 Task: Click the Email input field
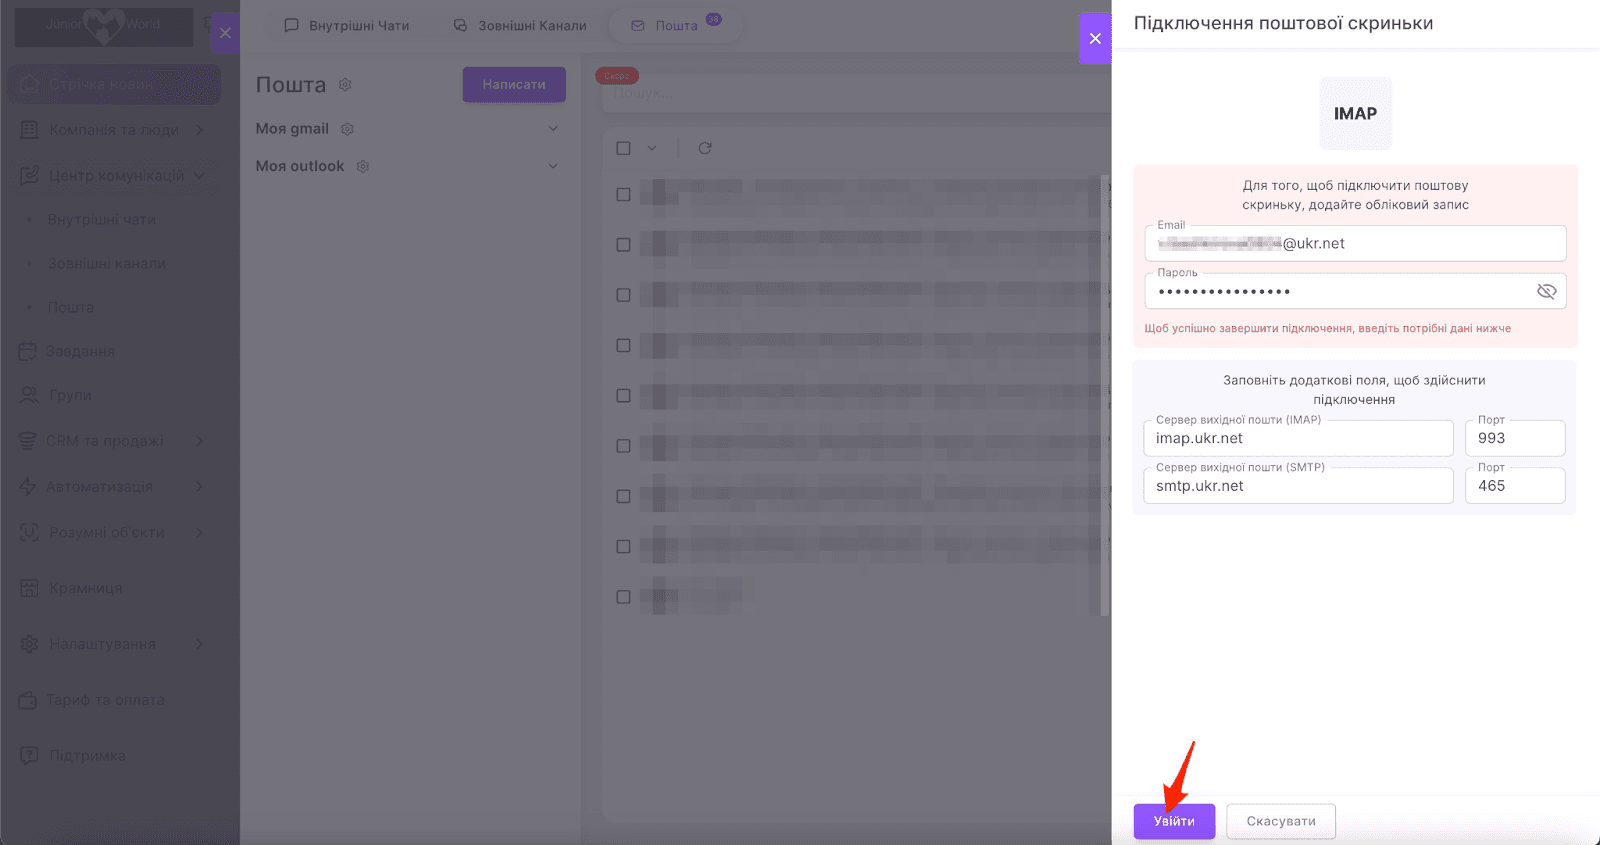[x=1355, y=243]
